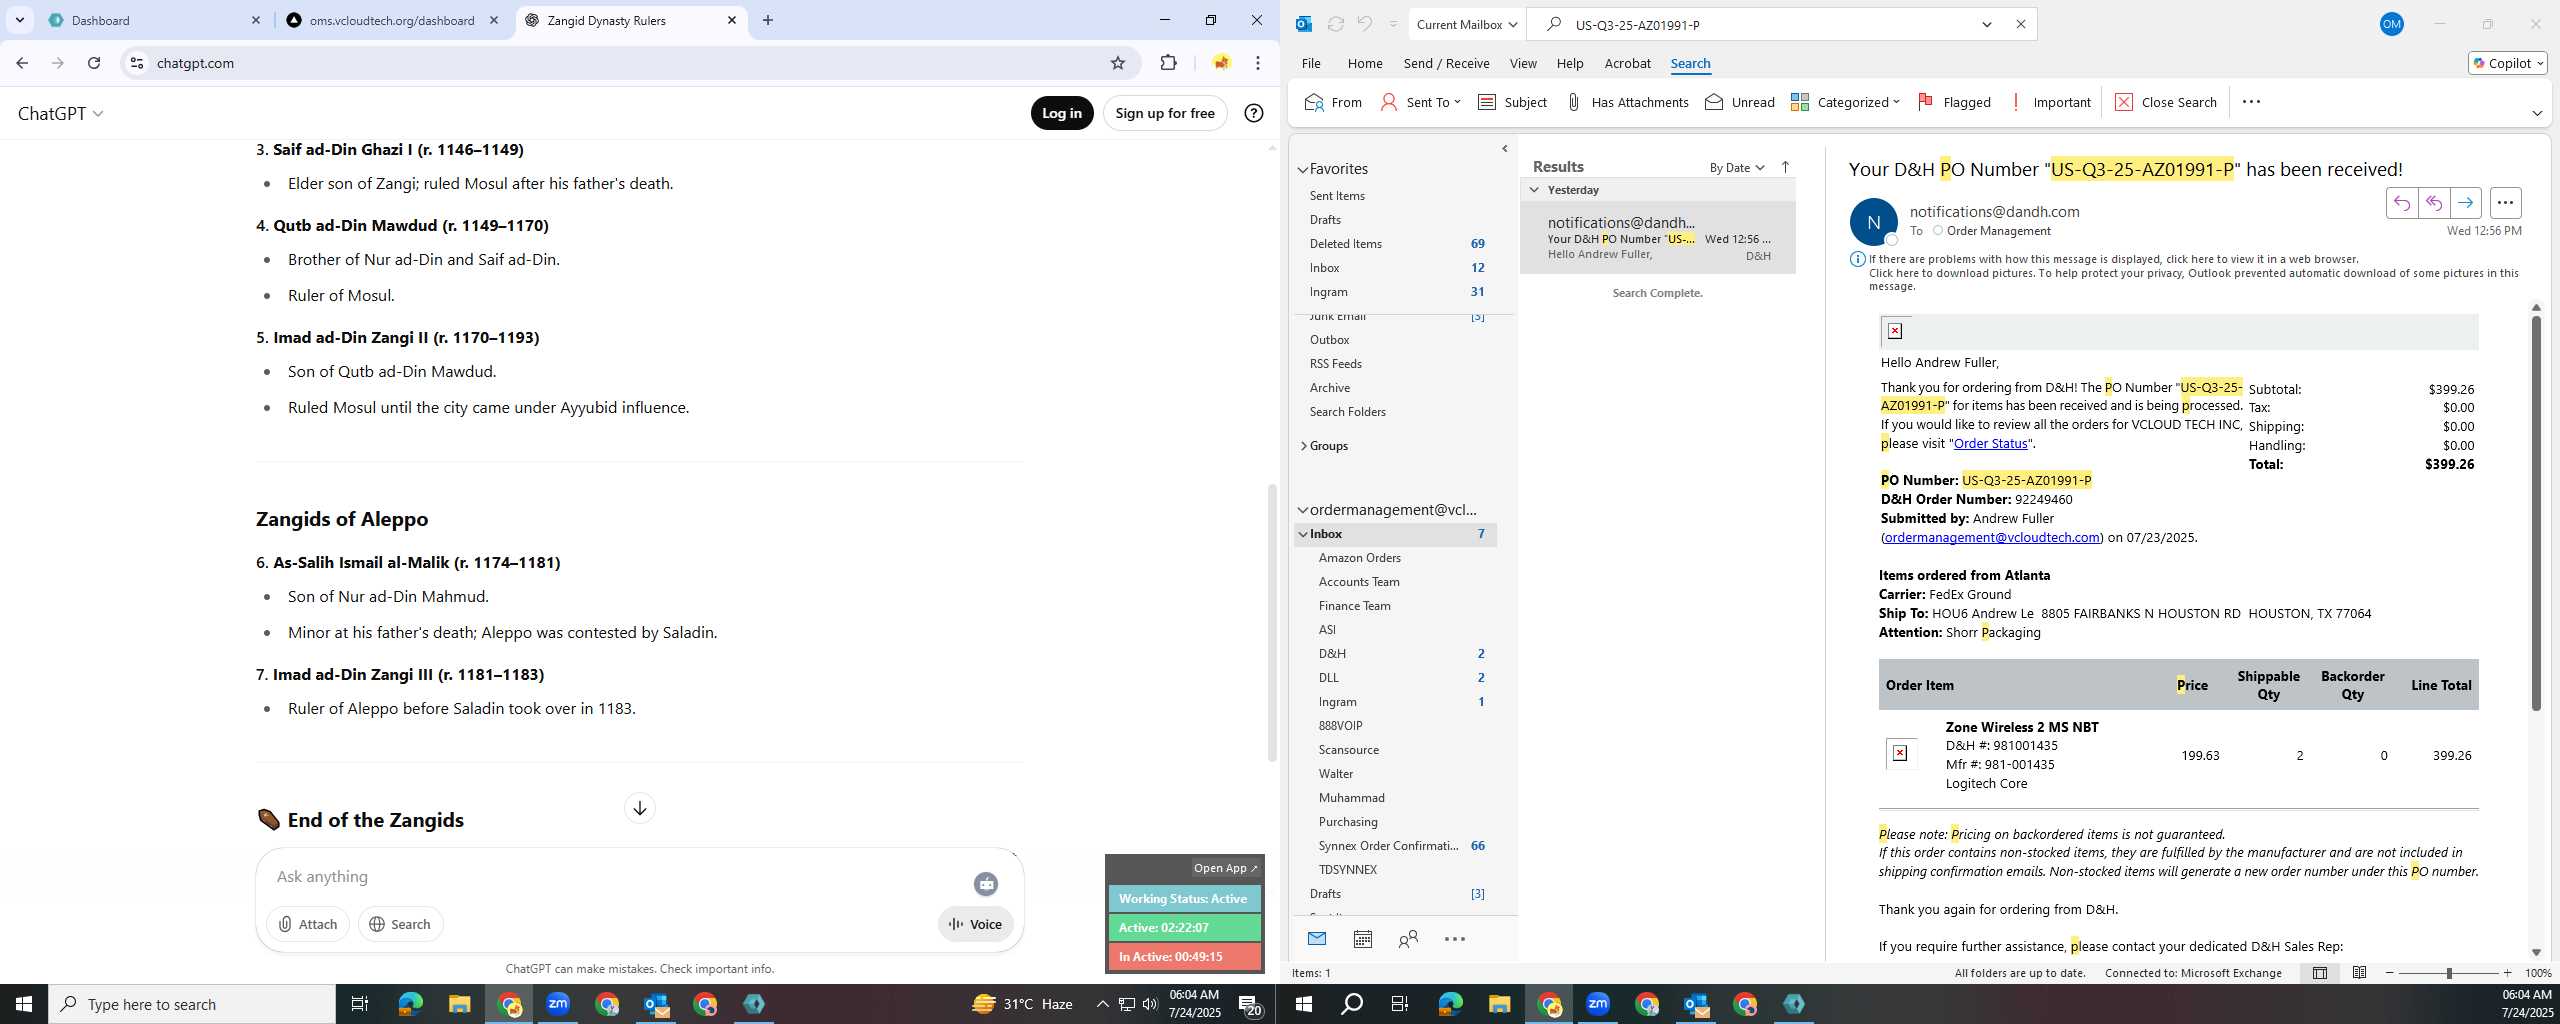Switch Outlook to reading view layout icon
The height and width of the screenshot is (1024, 2560).
2359,973
